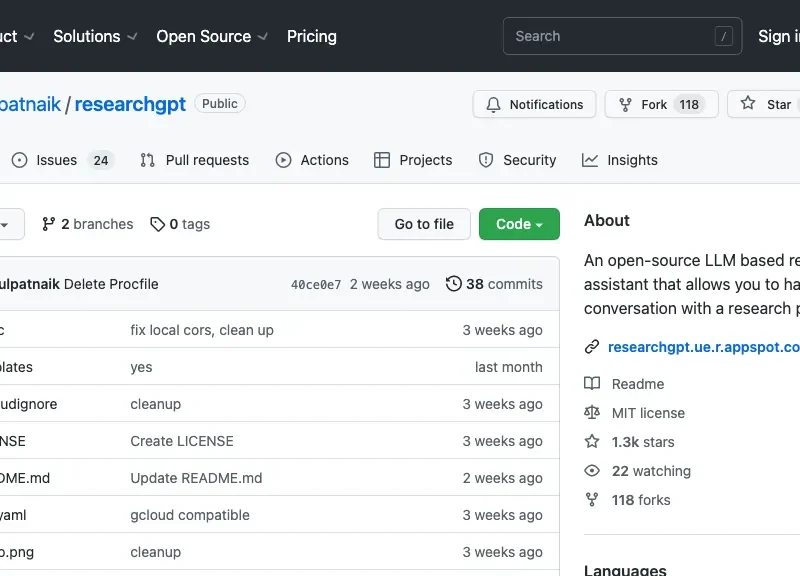Viewport: 800px width, 576px height.
Task: Click the Go to file button
Action: (424, 224)
